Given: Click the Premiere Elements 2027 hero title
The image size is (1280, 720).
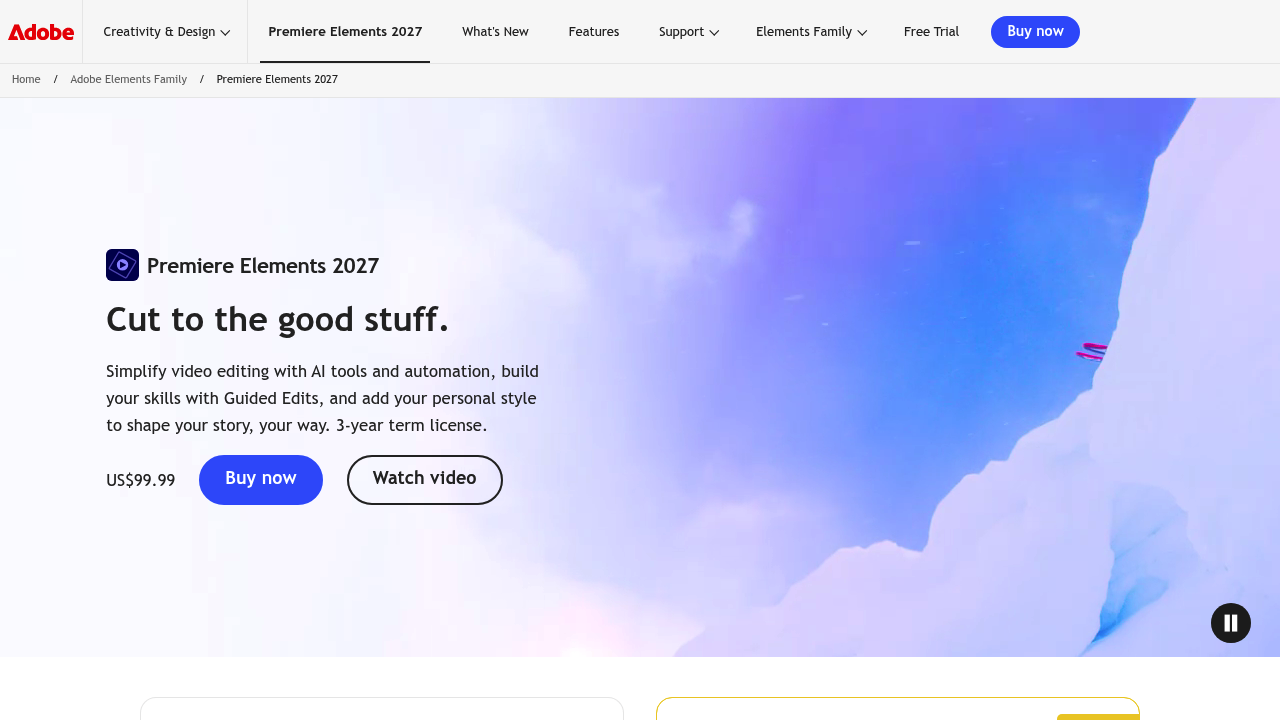Looking at the screenshot, I should tap(263, 266).
